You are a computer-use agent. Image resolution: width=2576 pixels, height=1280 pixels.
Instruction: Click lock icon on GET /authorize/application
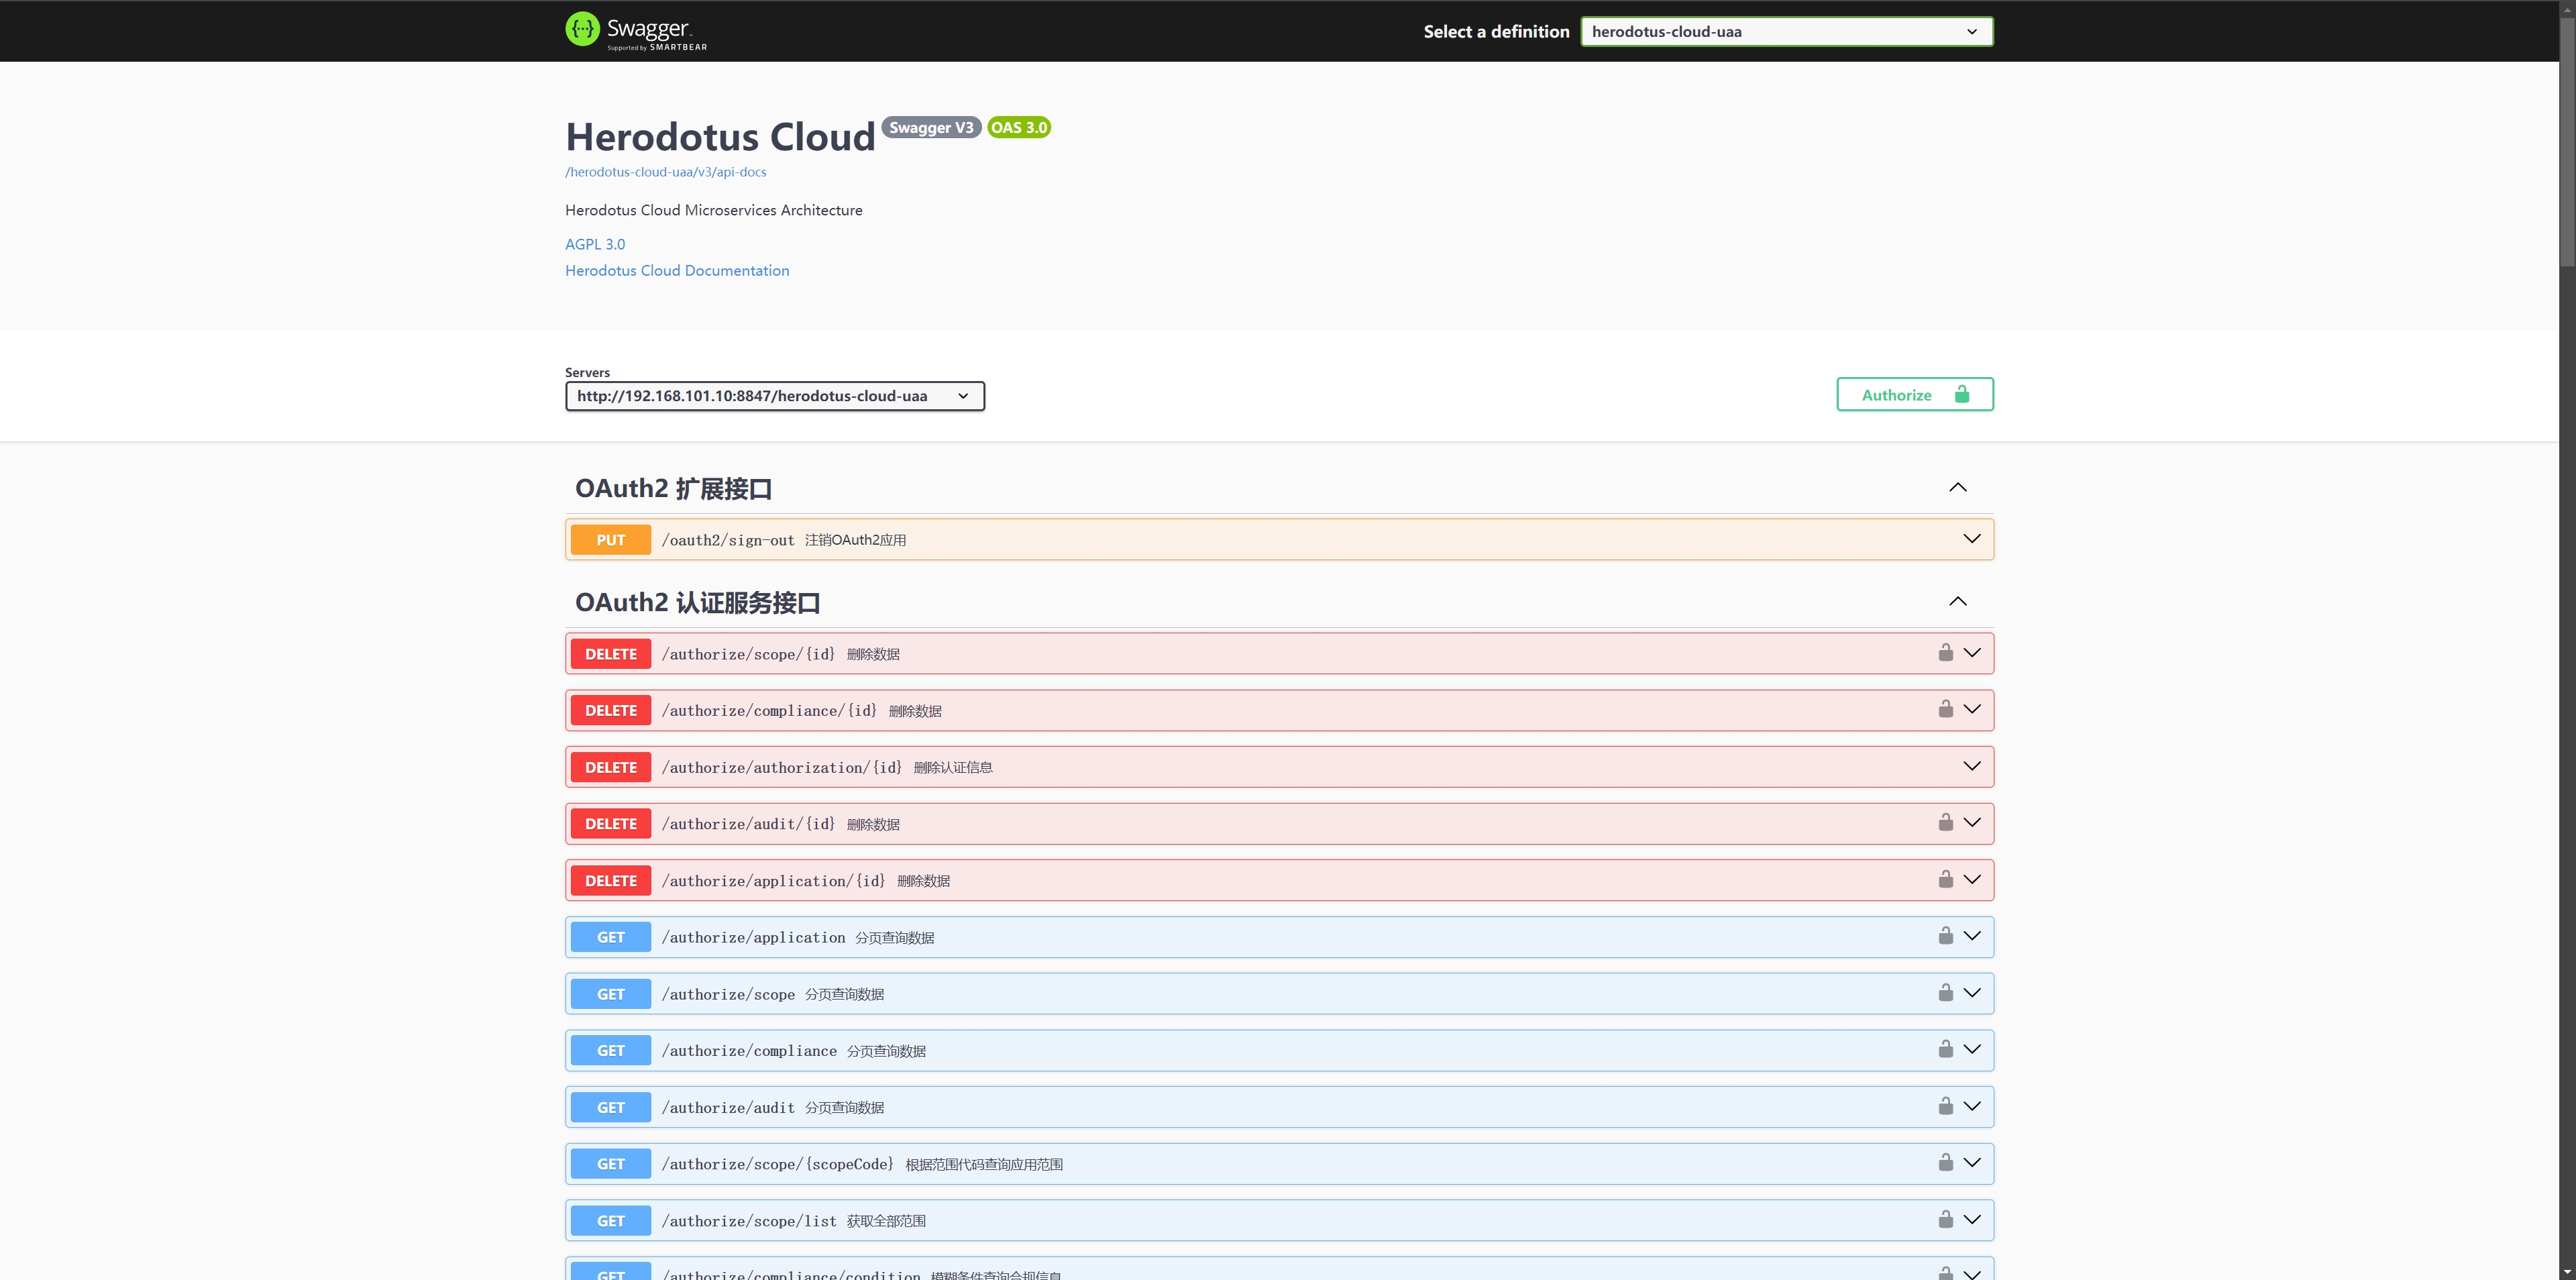pos(1945,936)
